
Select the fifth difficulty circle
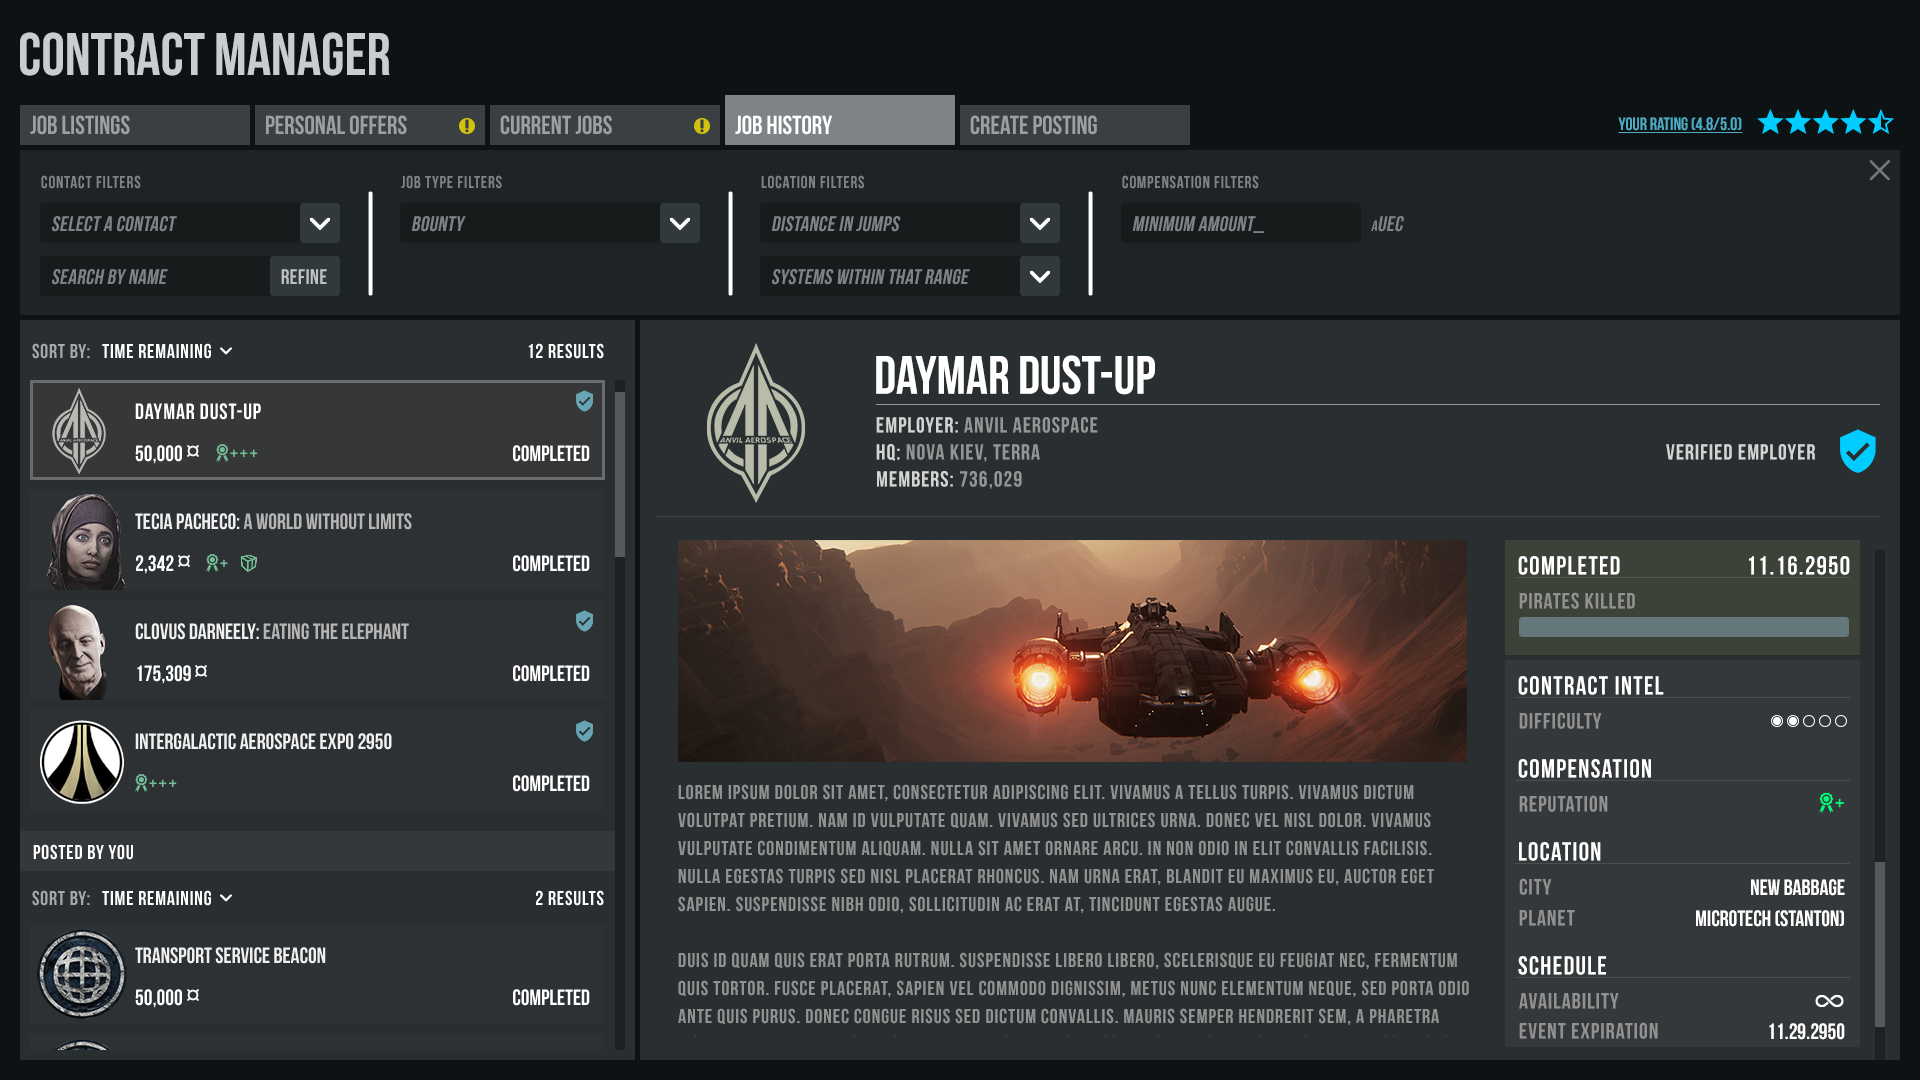pyautogui.click(x=1841, y=721)
